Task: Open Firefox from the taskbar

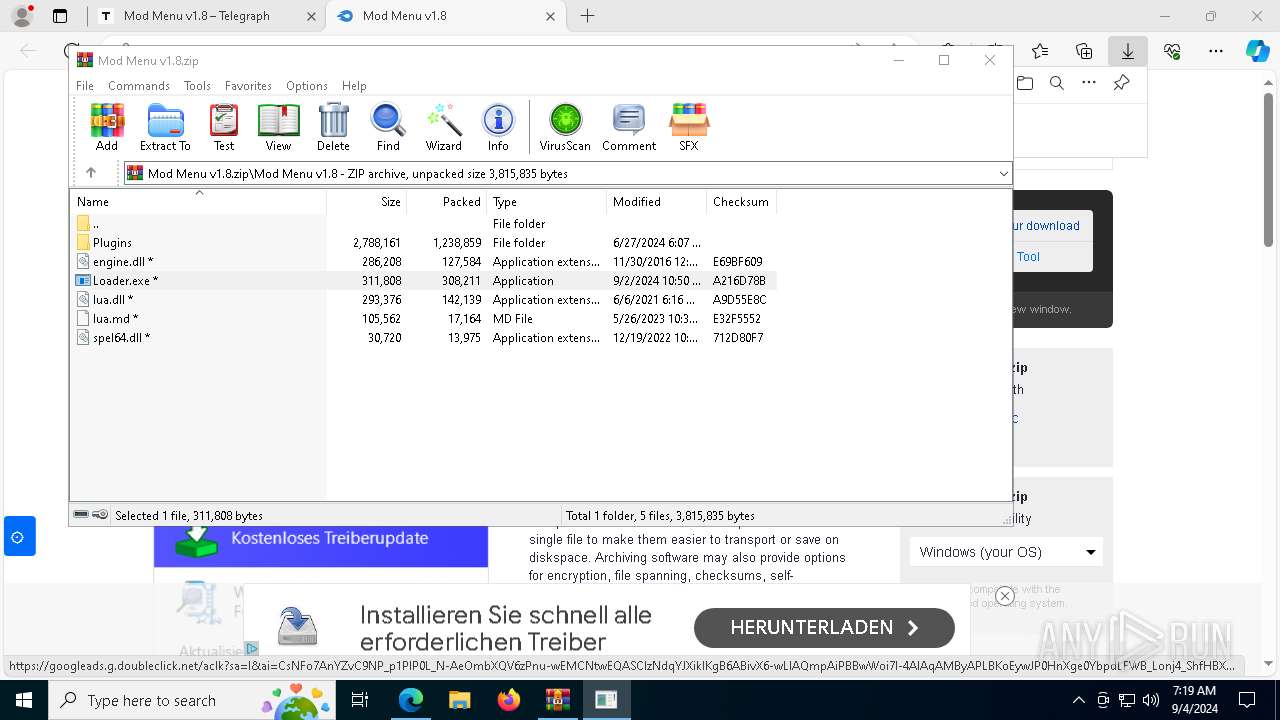Action: point(508,700)
